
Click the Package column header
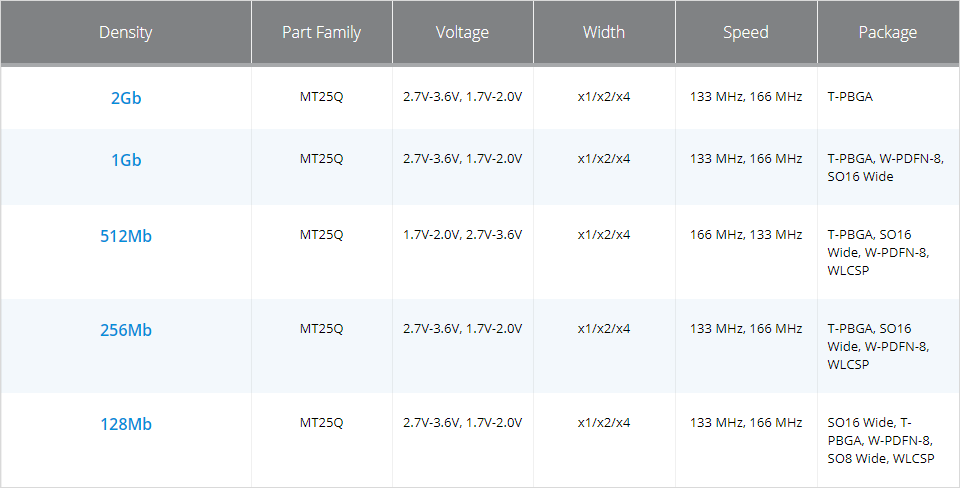point(887,32)
